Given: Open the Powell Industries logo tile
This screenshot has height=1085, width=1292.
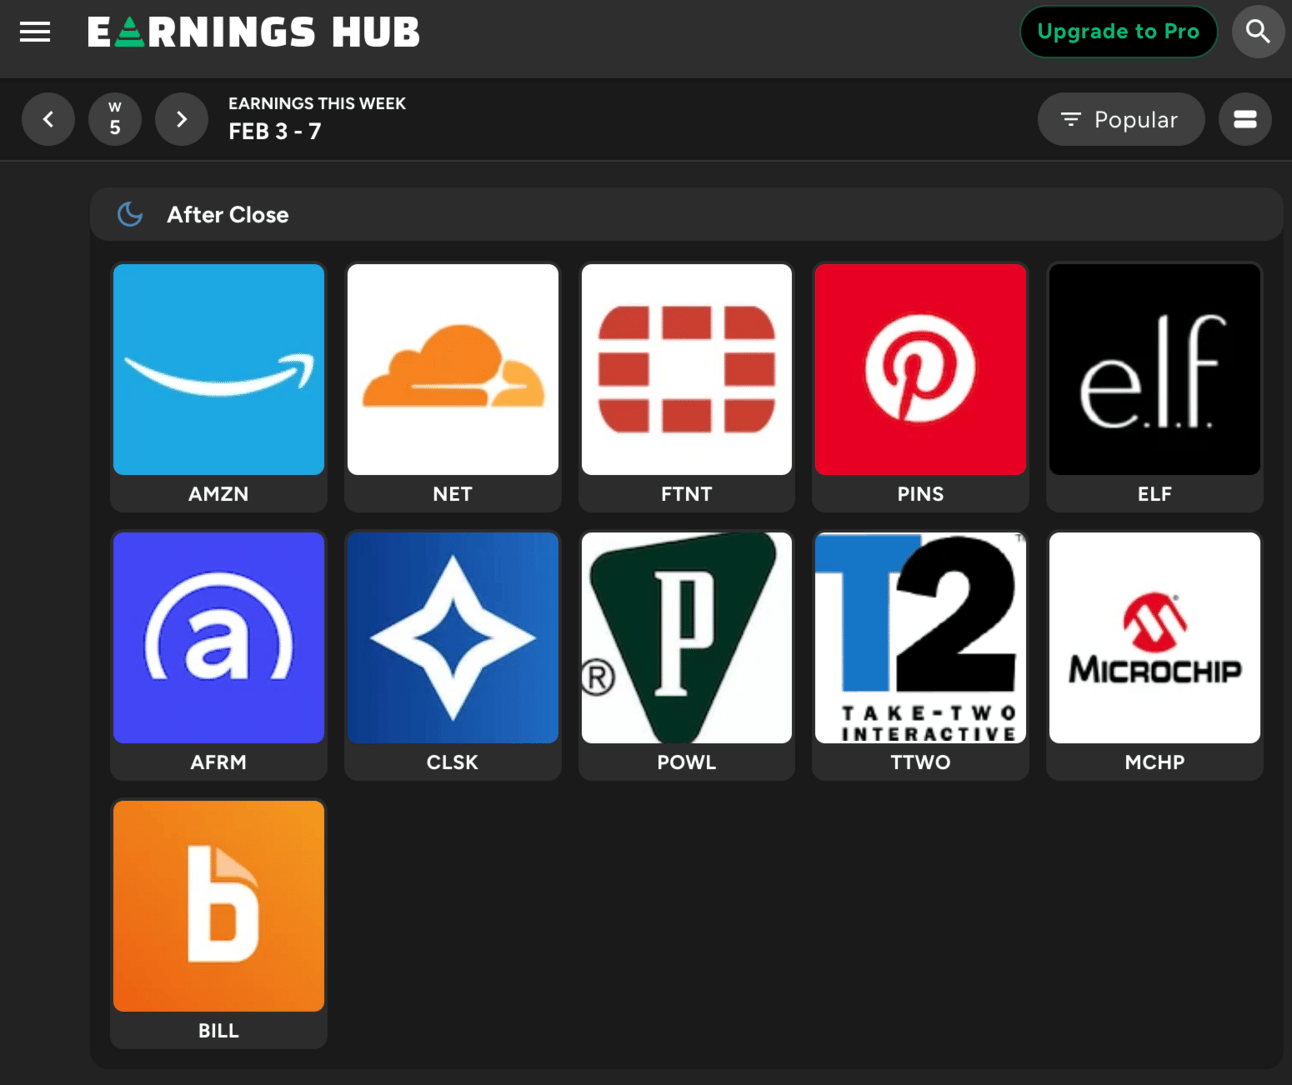Looking at the screenshot, I should click(687, 637).
